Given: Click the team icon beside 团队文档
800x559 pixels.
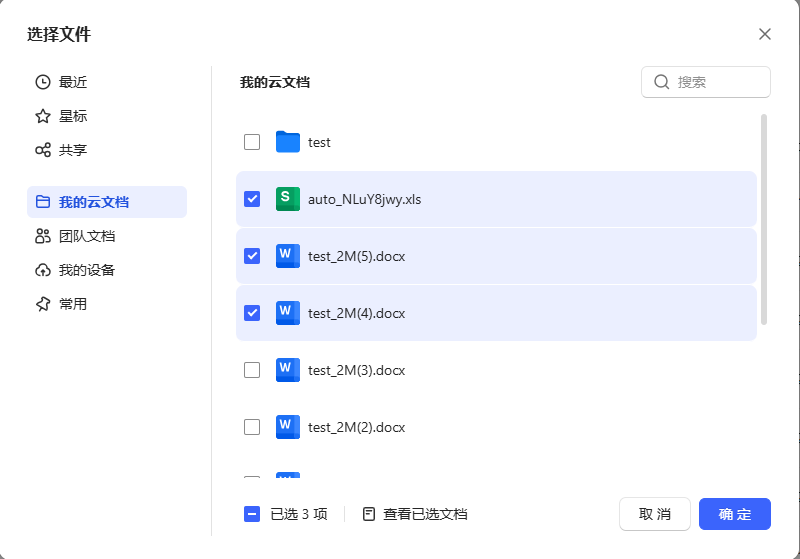Looking at the screenshot, I should tap(43, 236).
